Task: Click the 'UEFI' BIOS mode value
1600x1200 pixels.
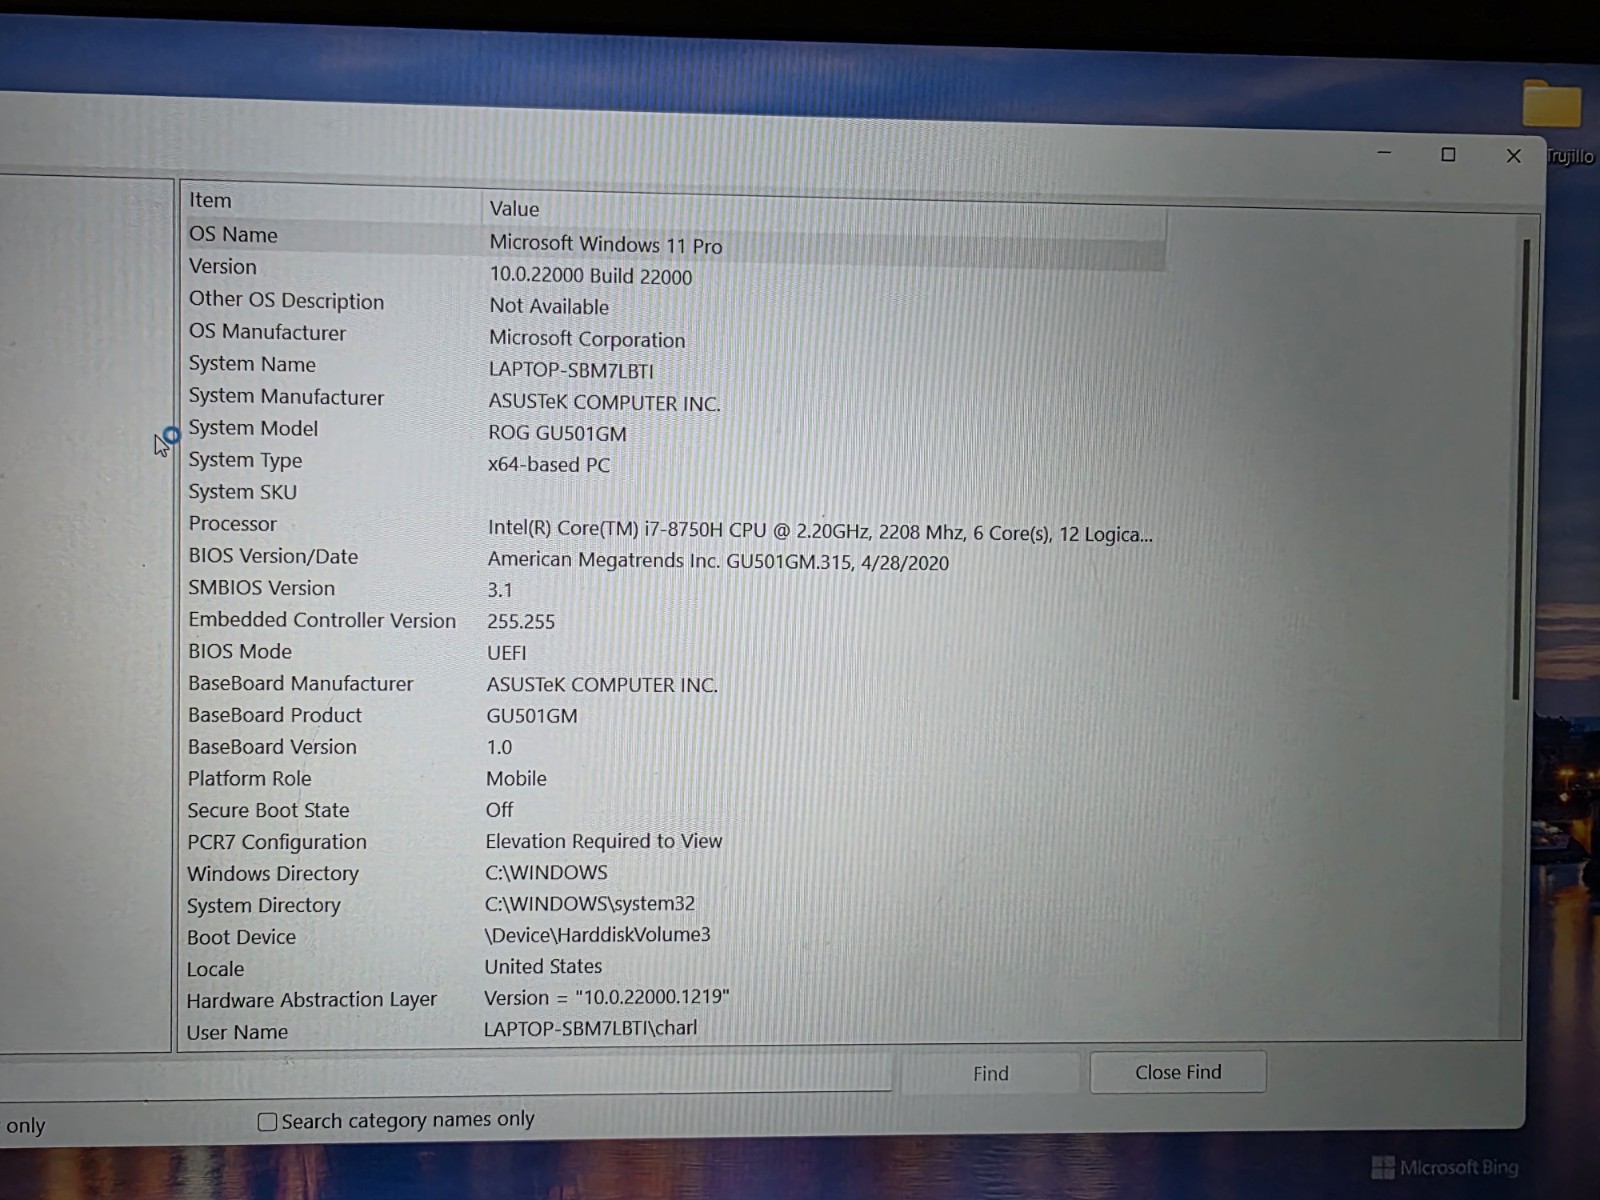Action: tap(507, 653)
